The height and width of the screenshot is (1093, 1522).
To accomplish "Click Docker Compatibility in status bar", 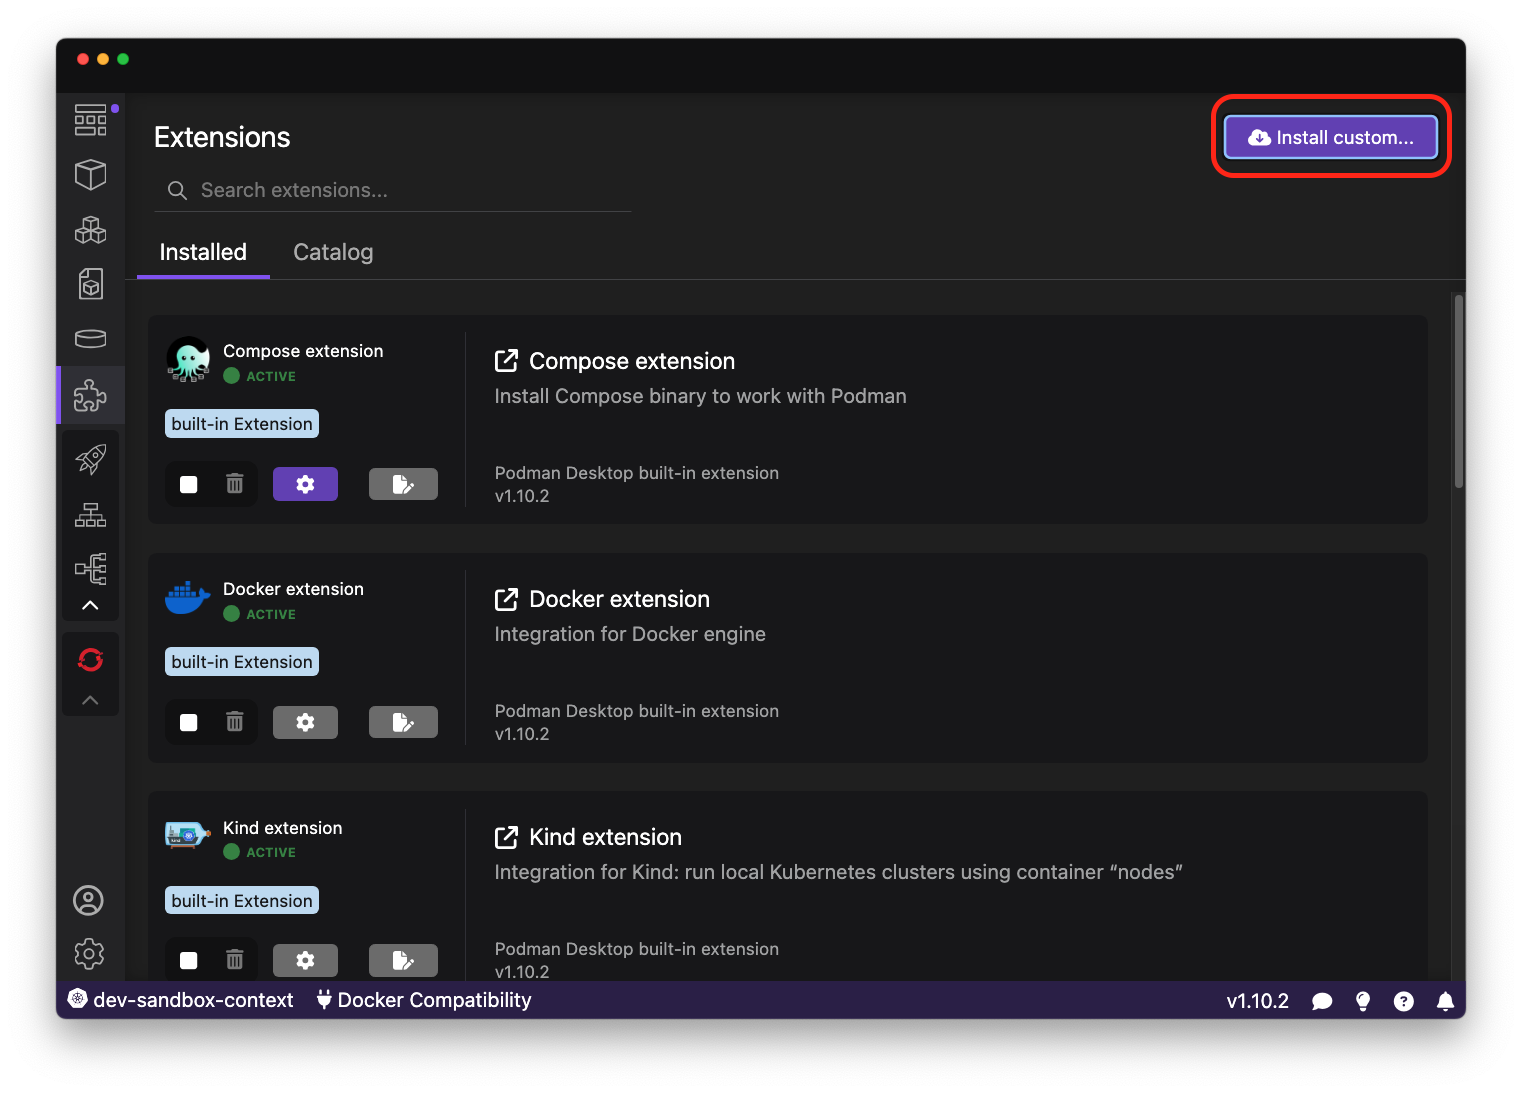I will click(x=424, y=1000).
